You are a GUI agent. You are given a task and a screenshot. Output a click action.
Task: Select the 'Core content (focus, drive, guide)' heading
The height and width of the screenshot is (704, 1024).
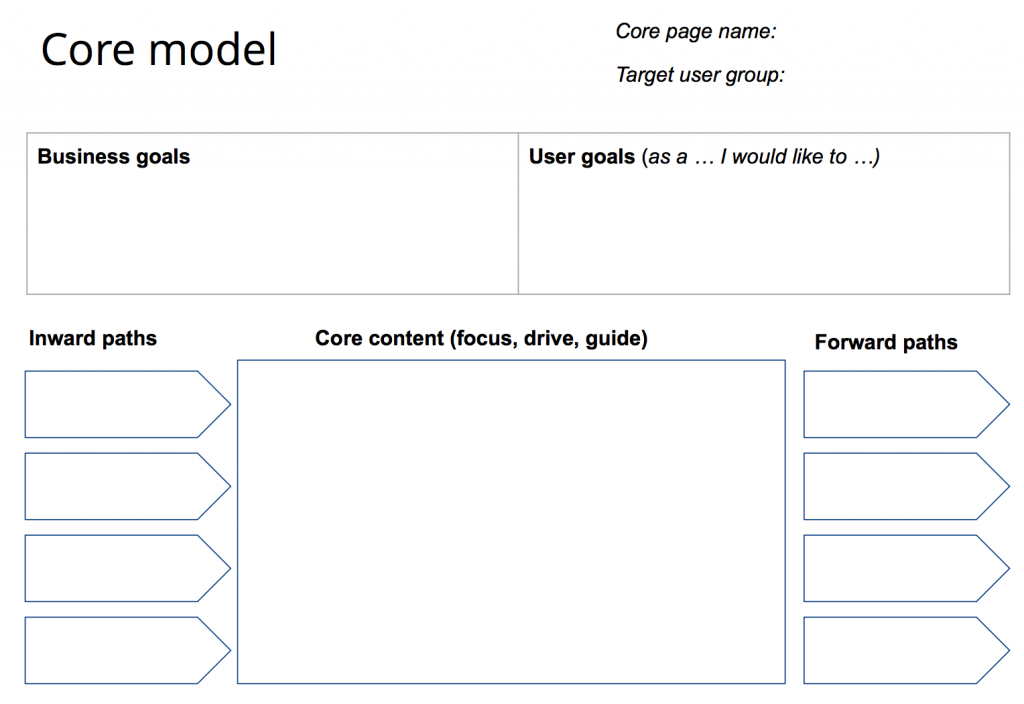(481, 338)
